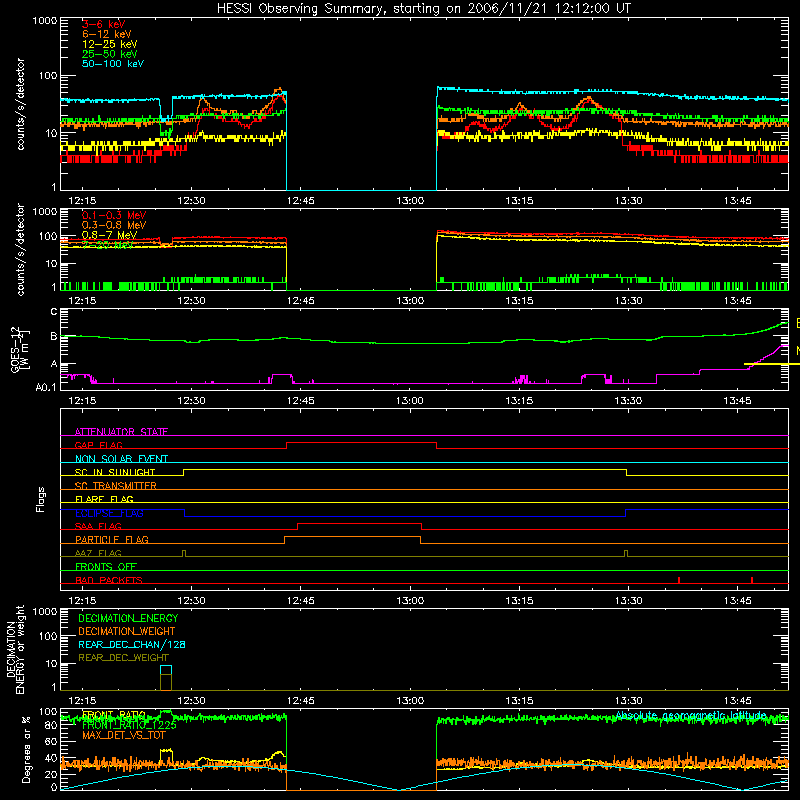Image resolution: width=800 pixels, height=800 pixels.
Task: Select the "Absolute geomagnetic latitude" label
Action: (691, 715)
